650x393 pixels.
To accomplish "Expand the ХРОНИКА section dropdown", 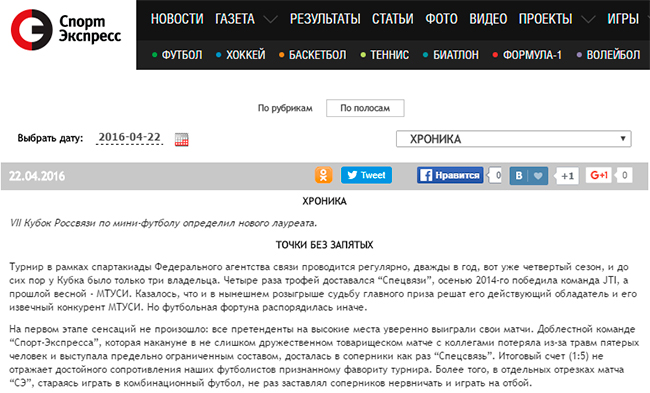I will (514, 139).
